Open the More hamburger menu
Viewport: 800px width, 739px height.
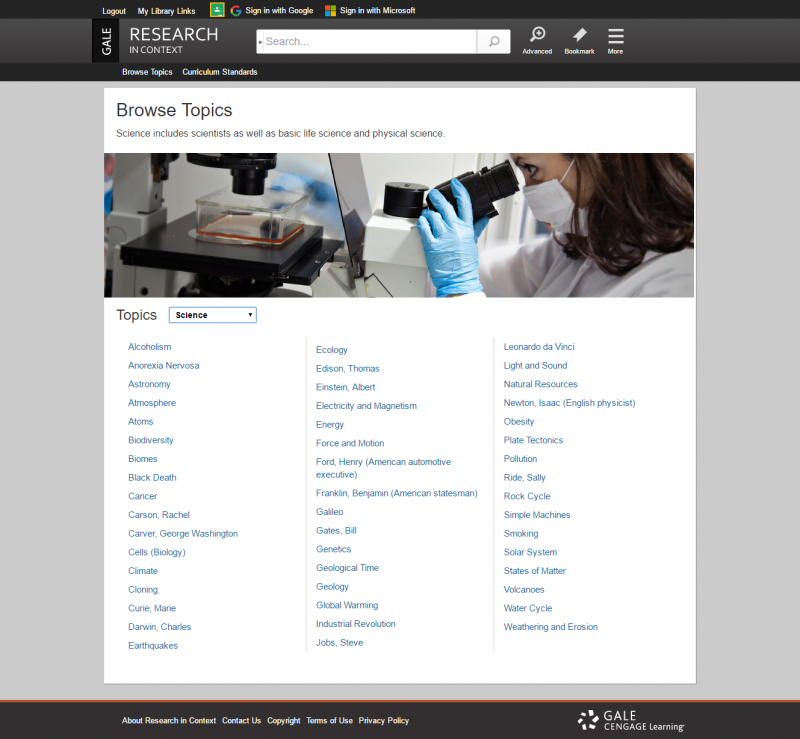coord(616,40)
